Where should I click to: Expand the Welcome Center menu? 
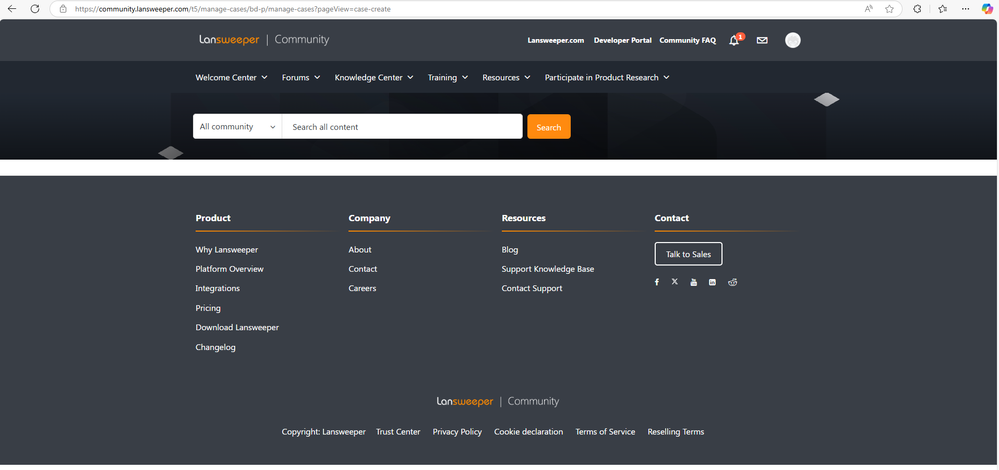(x=231, y=77)
